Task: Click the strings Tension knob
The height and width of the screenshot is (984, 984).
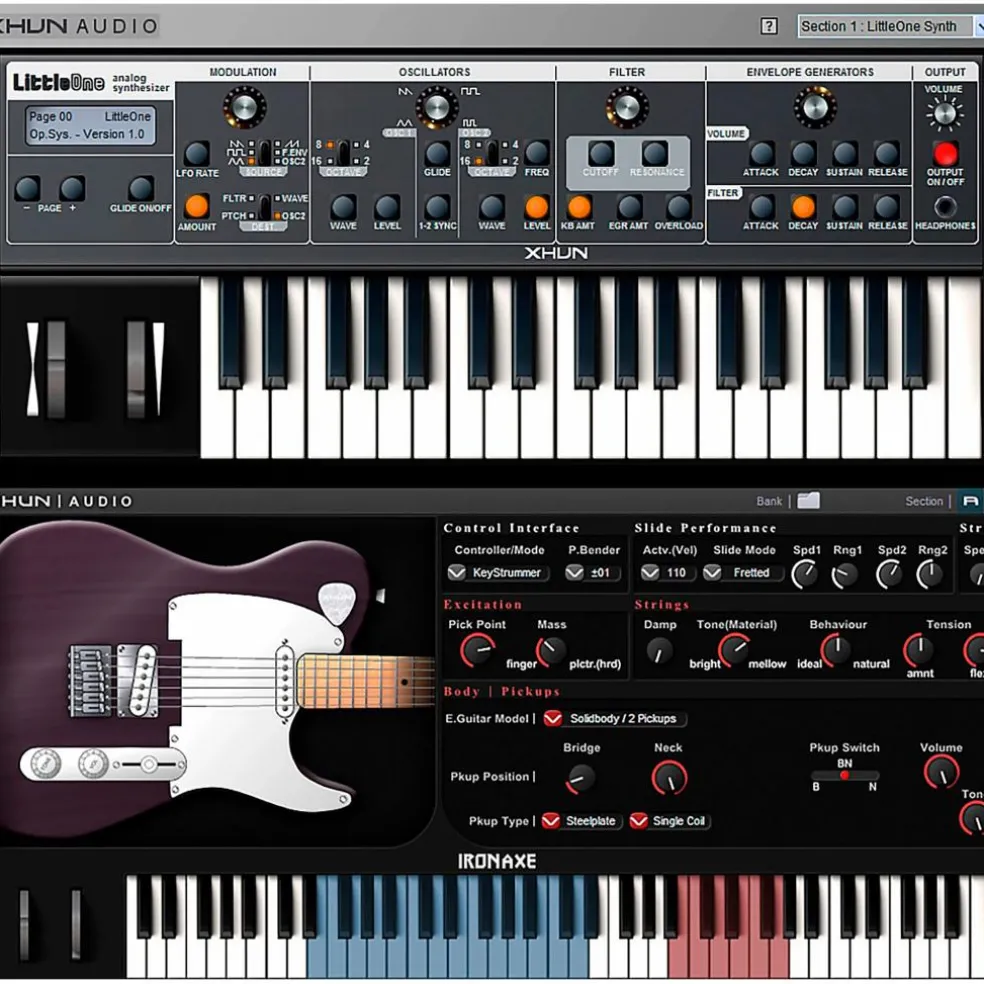Action: coord(919,650)
